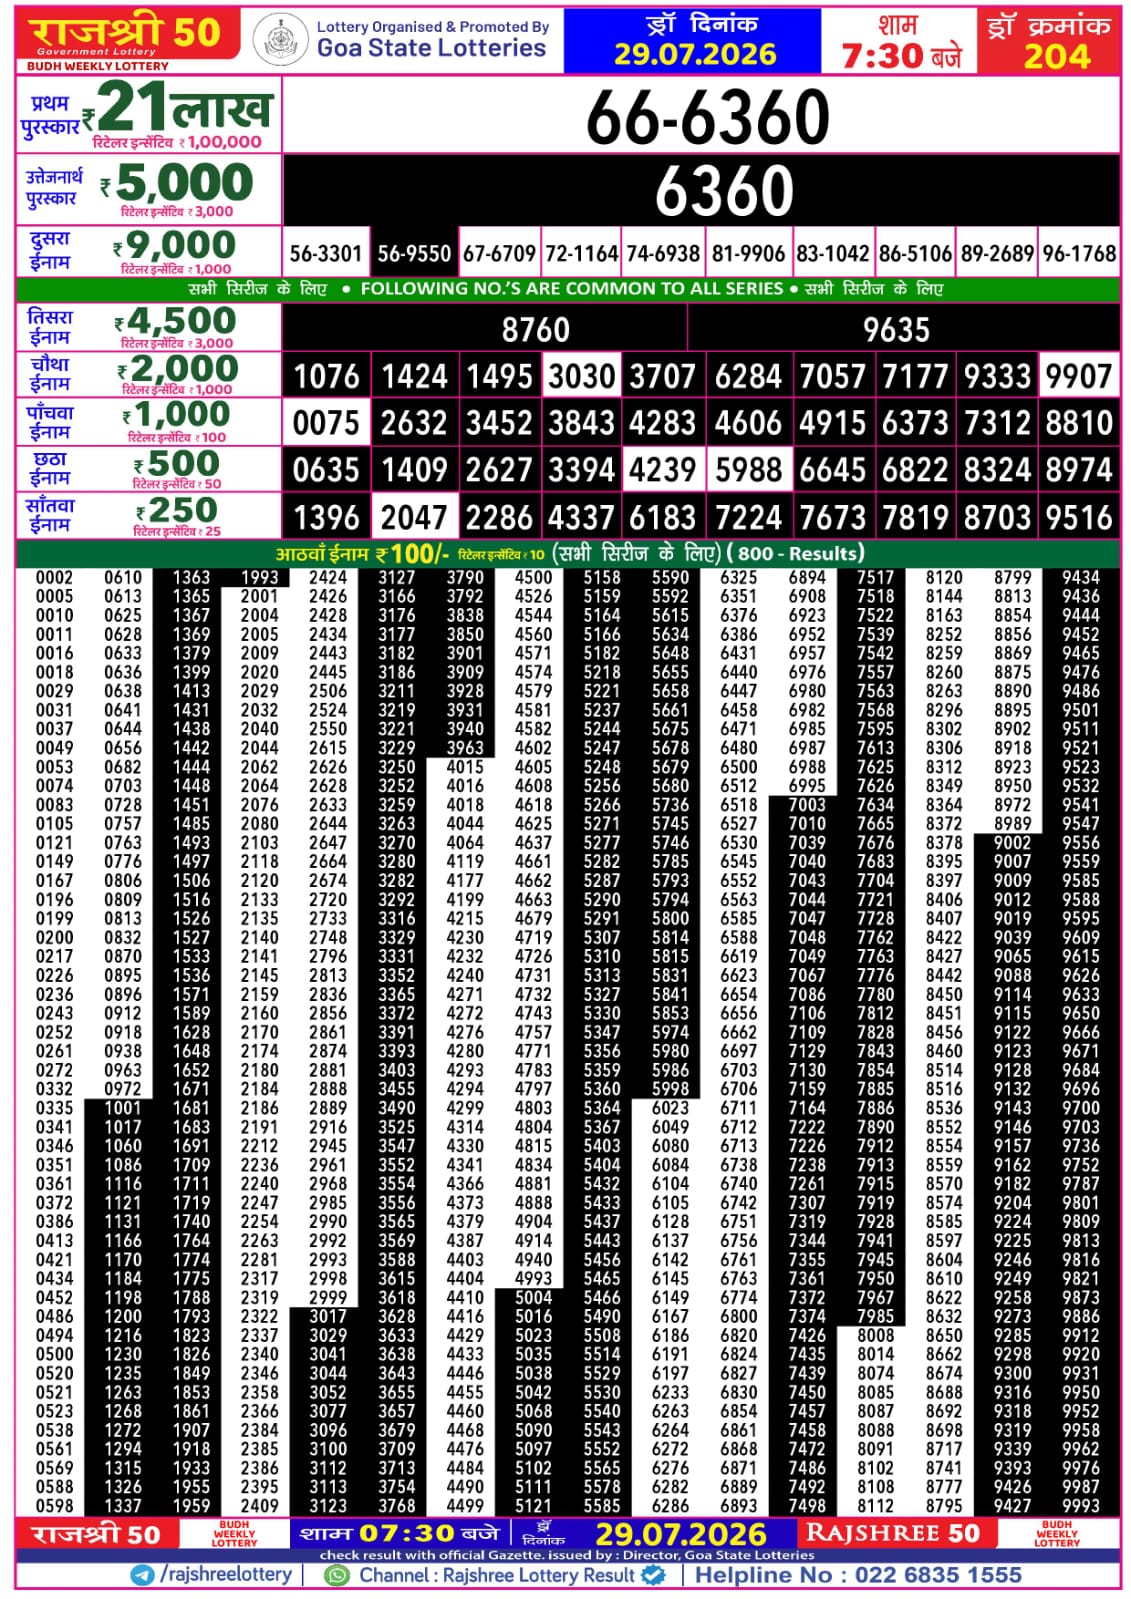Screen dimensions: 1131x1599
Task: Select eighth prize number 0002
Action: point(54,578)
